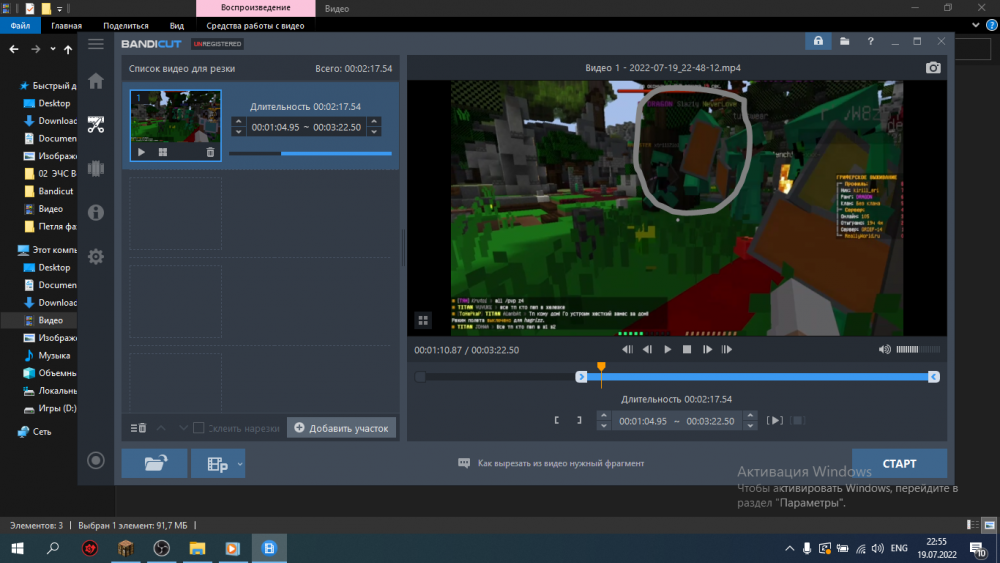Mute the preview speaker icon
Image resolution: width=1000 pixels, height=563 pixels.
pyautogui.click(x=885, y=349)
